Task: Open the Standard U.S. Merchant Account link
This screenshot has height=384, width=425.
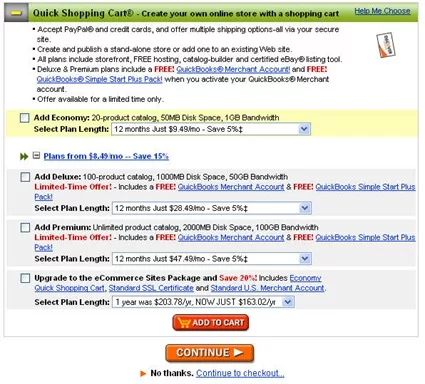Action: 268,288
